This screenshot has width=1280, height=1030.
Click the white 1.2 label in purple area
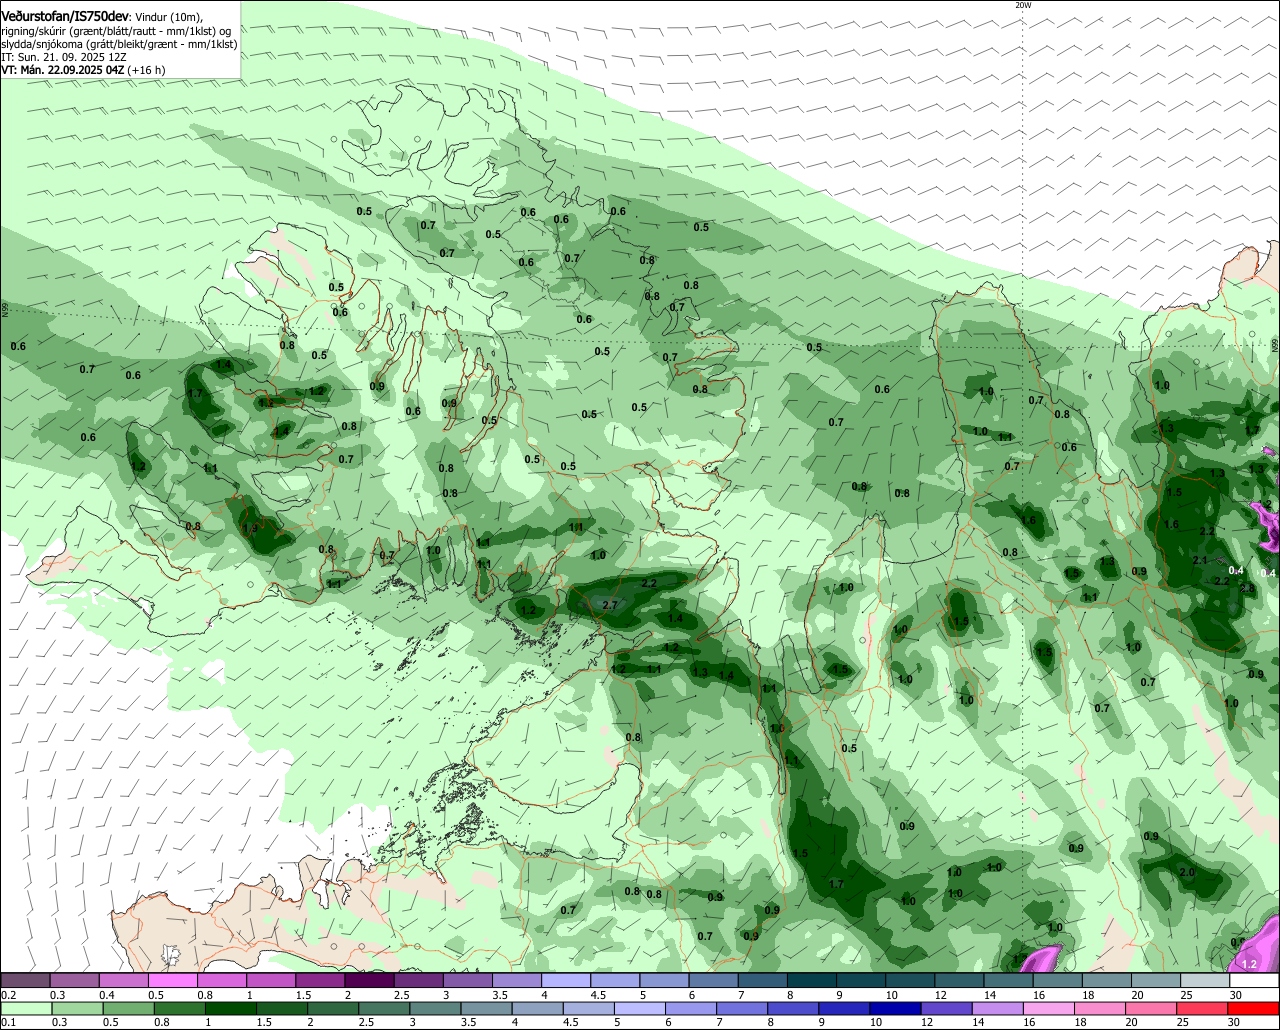click(1248, 964)
